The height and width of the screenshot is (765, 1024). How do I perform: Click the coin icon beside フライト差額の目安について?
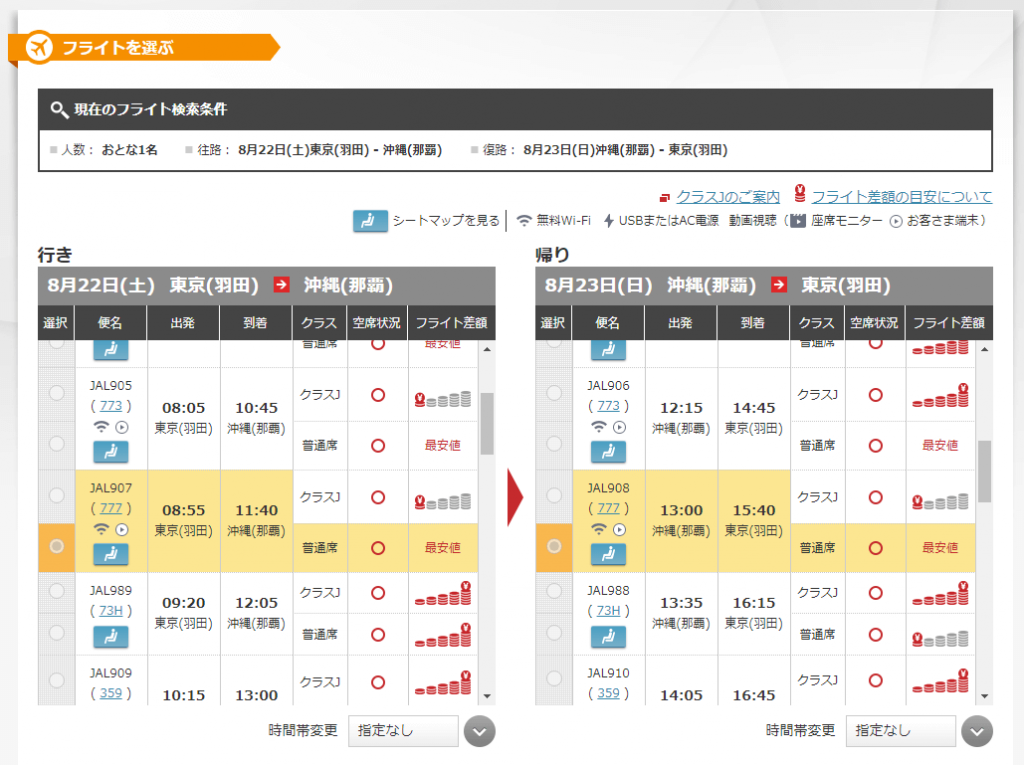pyautogui.click(x=800, y=193)
